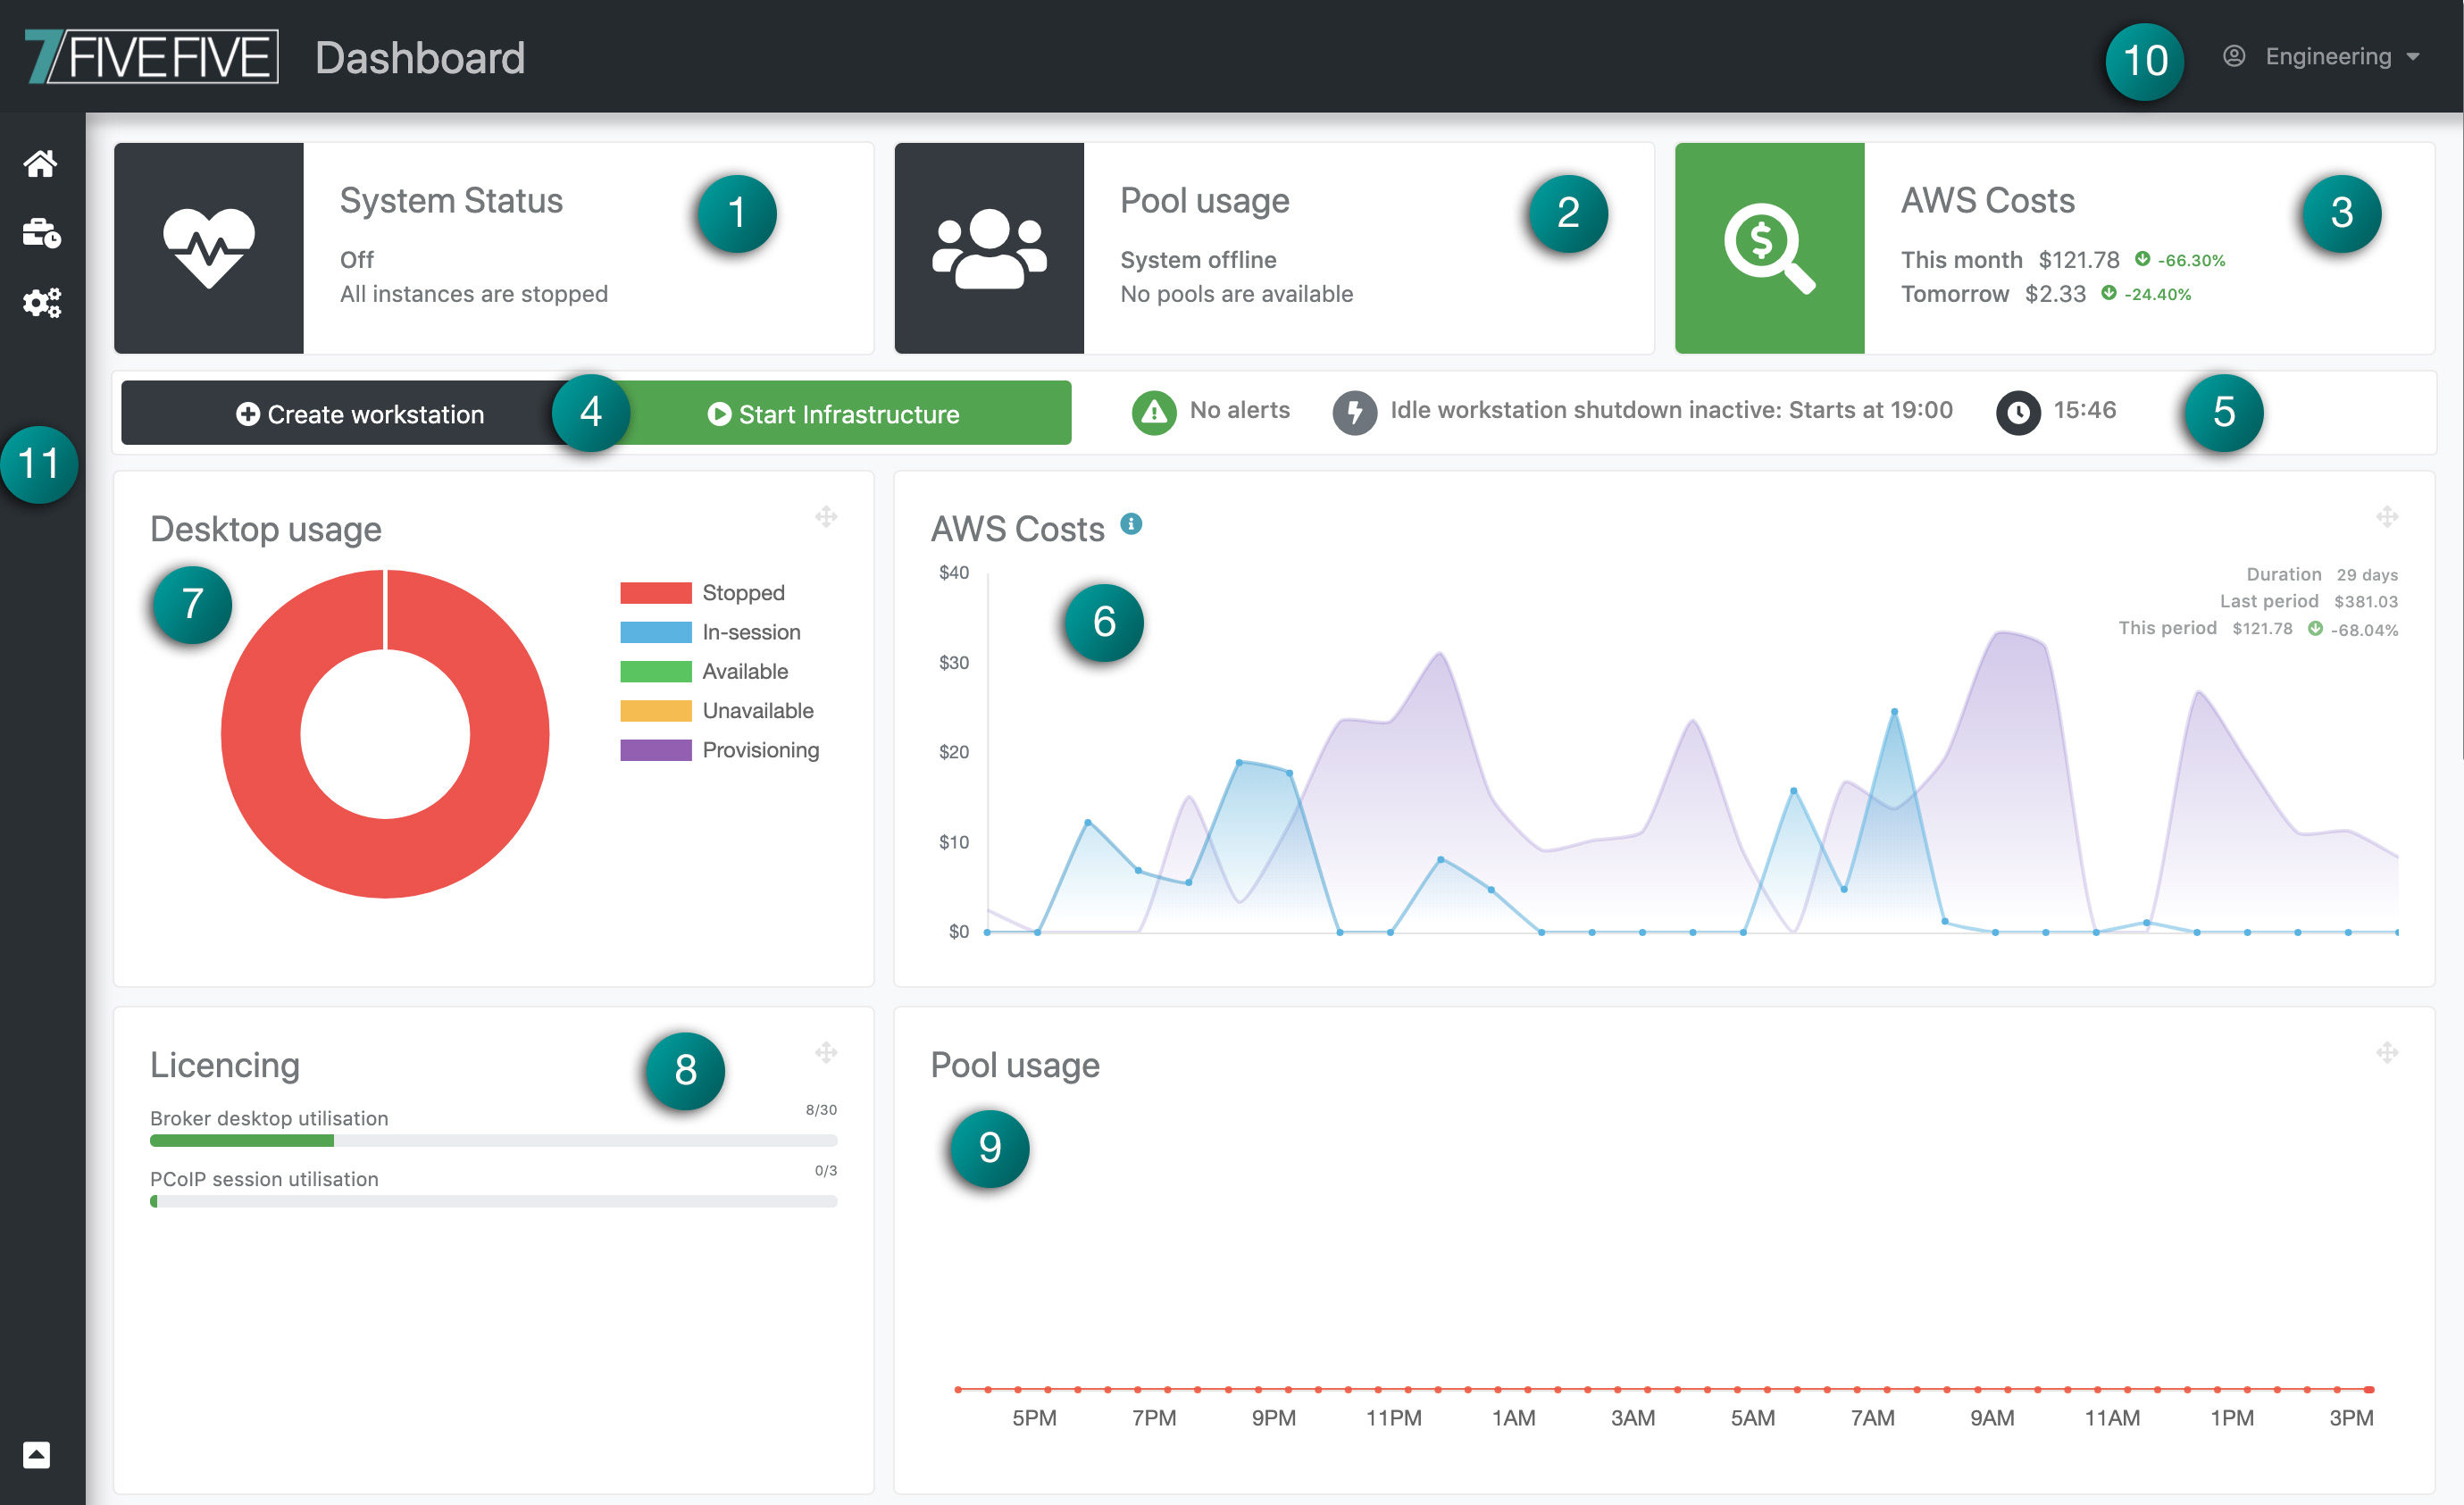Click the AWS Costs info icon
Viewport: 2464px width, 1505px height.
point(1131,524)
